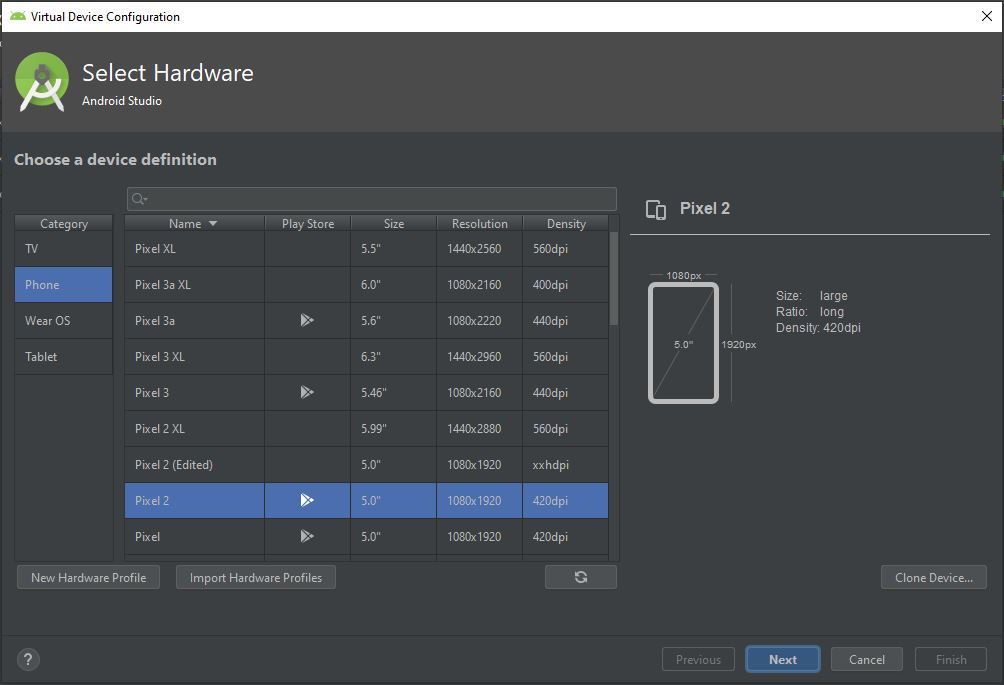The width and height of the screenshot is (1004, 685).
Task: Click the Previous button
Action: 698,659
